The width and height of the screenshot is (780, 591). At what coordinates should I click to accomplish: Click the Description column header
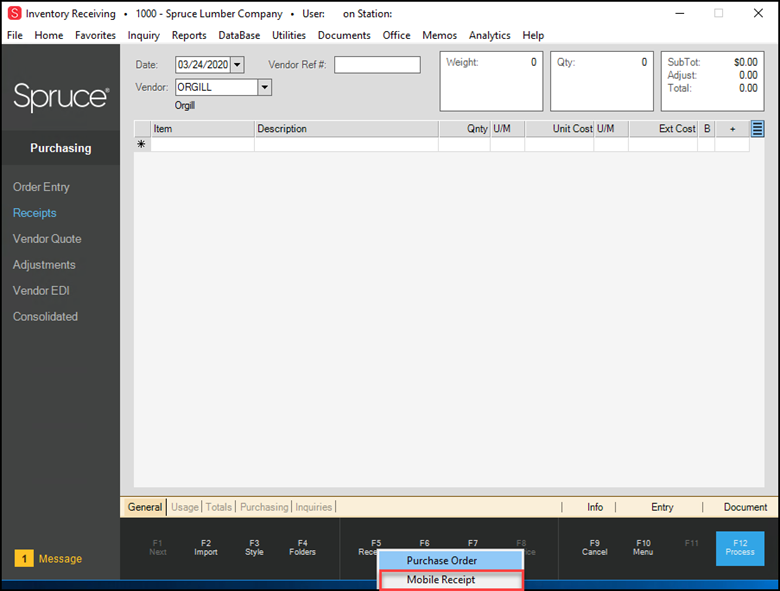point(346,129)
